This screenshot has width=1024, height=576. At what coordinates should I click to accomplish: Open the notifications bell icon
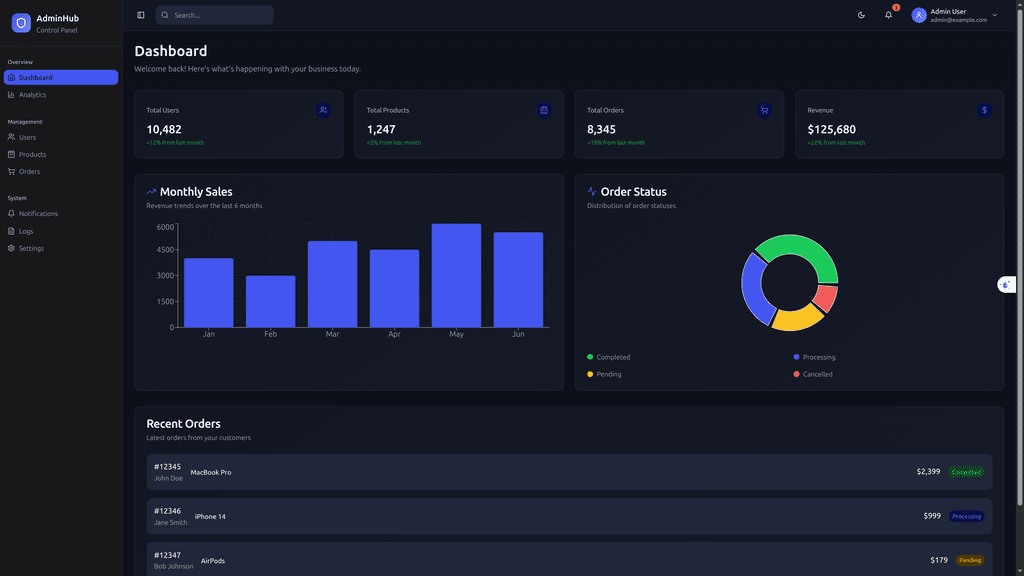(x=888, y=15)
